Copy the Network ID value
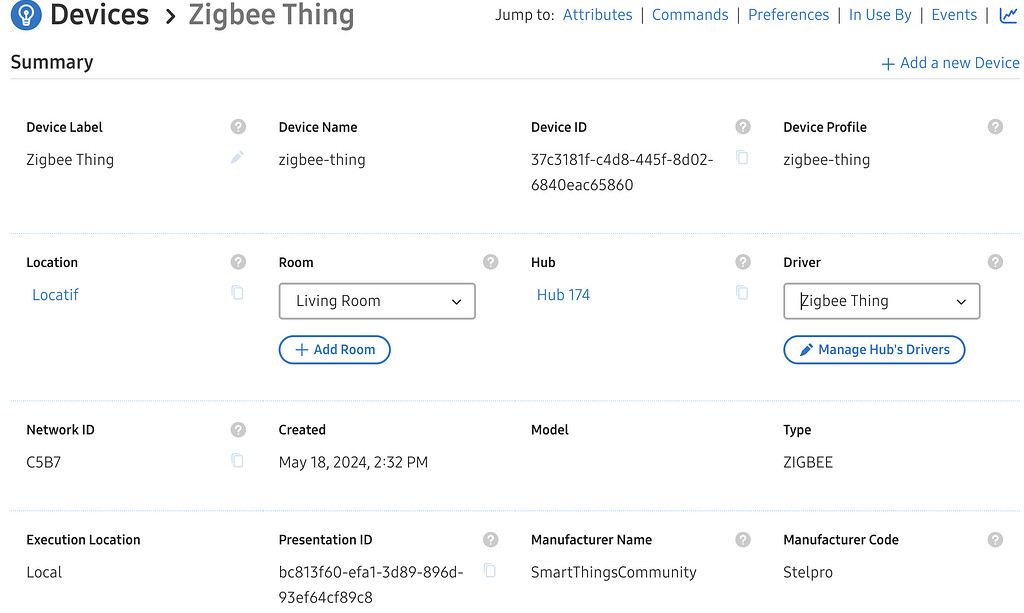The image size is (1024, 613). pos(238,460)
